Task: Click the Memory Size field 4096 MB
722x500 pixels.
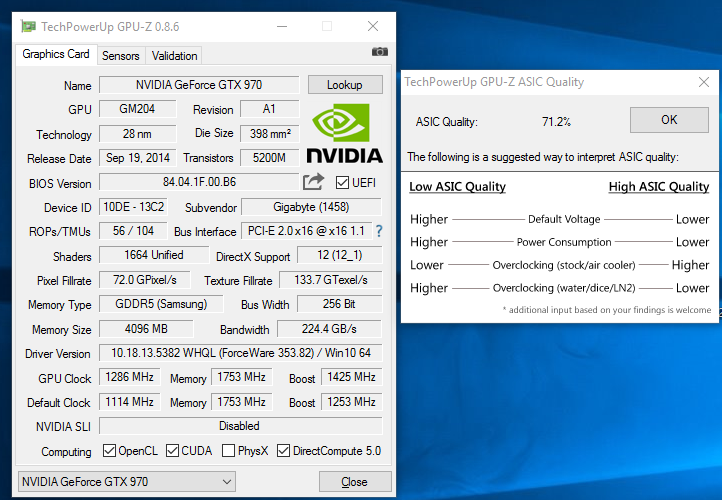Action: pyautogui.click(x=146, y=329)
